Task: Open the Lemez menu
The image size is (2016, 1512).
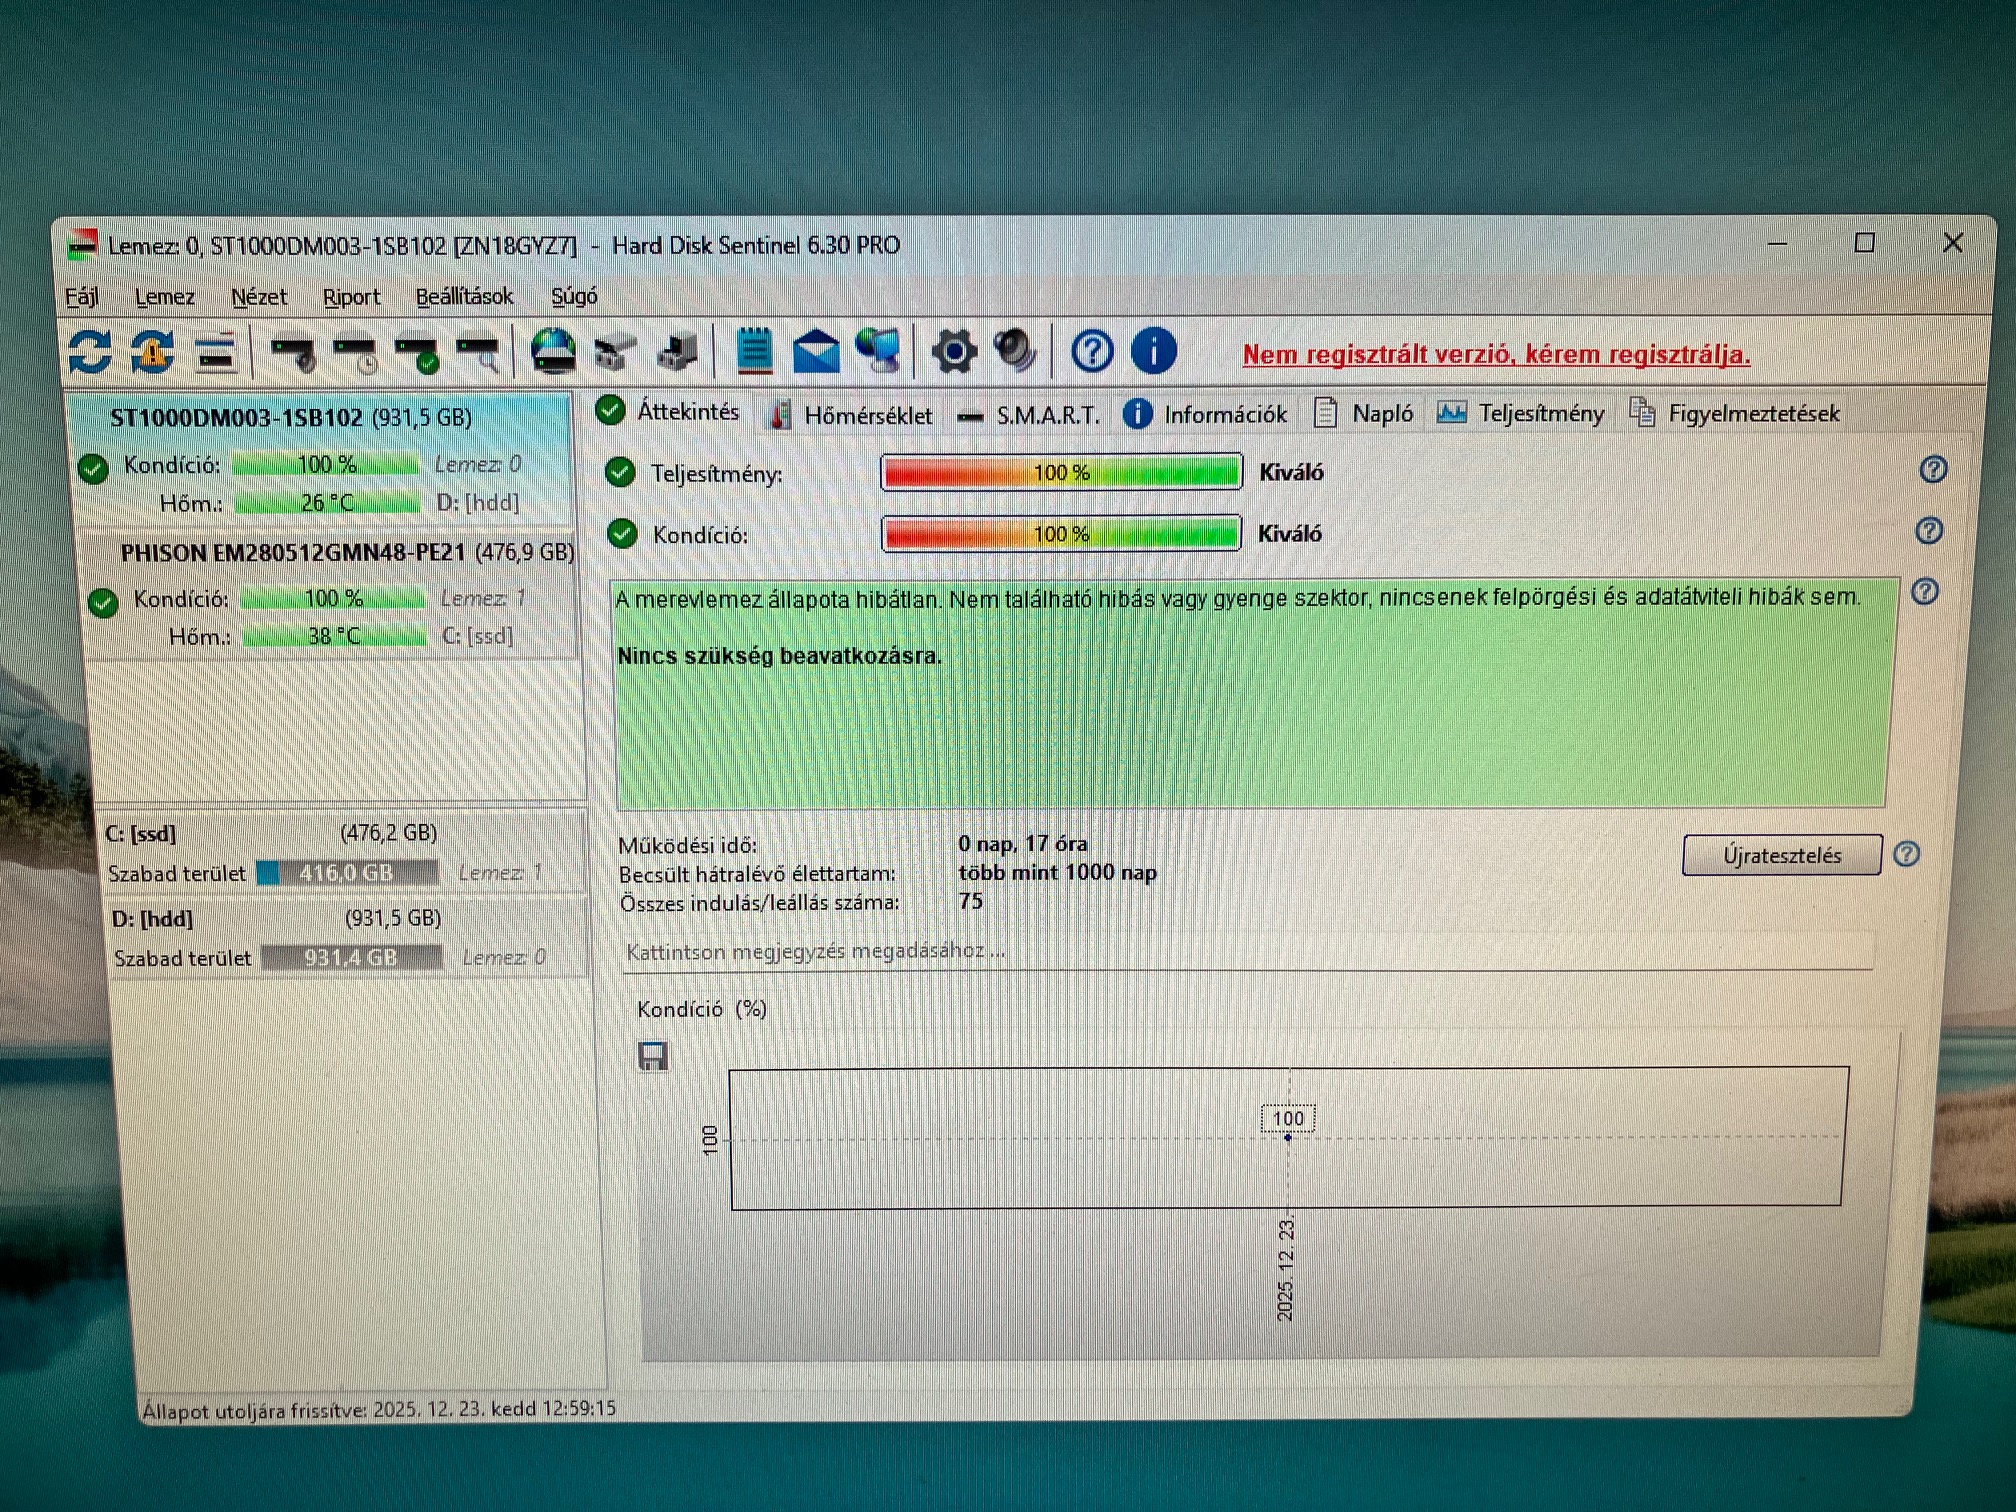Action: (x=164, y=297)
